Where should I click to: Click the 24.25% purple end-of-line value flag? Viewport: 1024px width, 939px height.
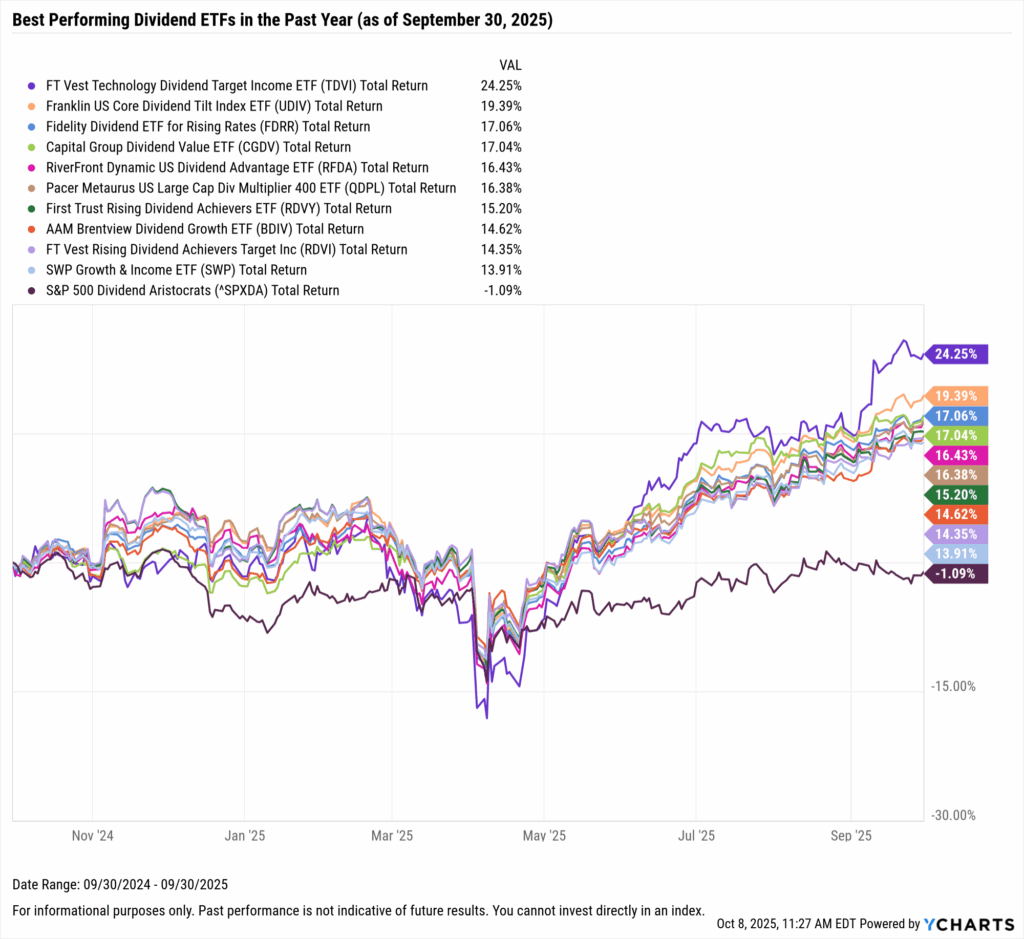pyautogui.click(x=958, y=353)
